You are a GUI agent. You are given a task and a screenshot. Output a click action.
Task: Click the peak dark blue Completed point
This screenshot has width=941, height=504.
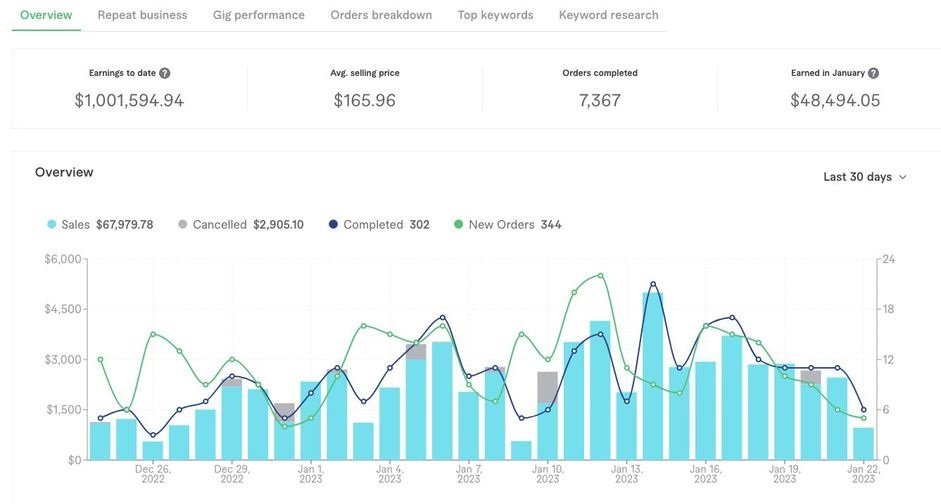click(653, 284)
